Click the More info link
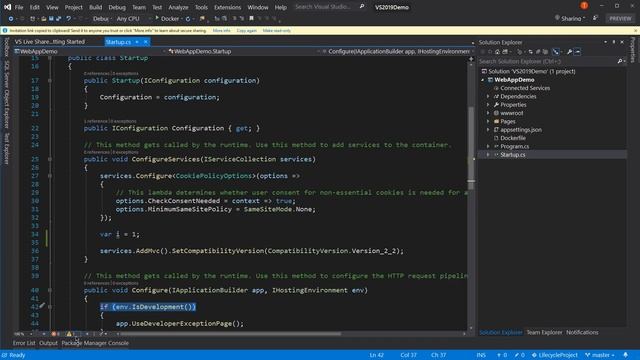Image resolution: width=640 pixels, height=360 pixels. (x=222, y=31)
